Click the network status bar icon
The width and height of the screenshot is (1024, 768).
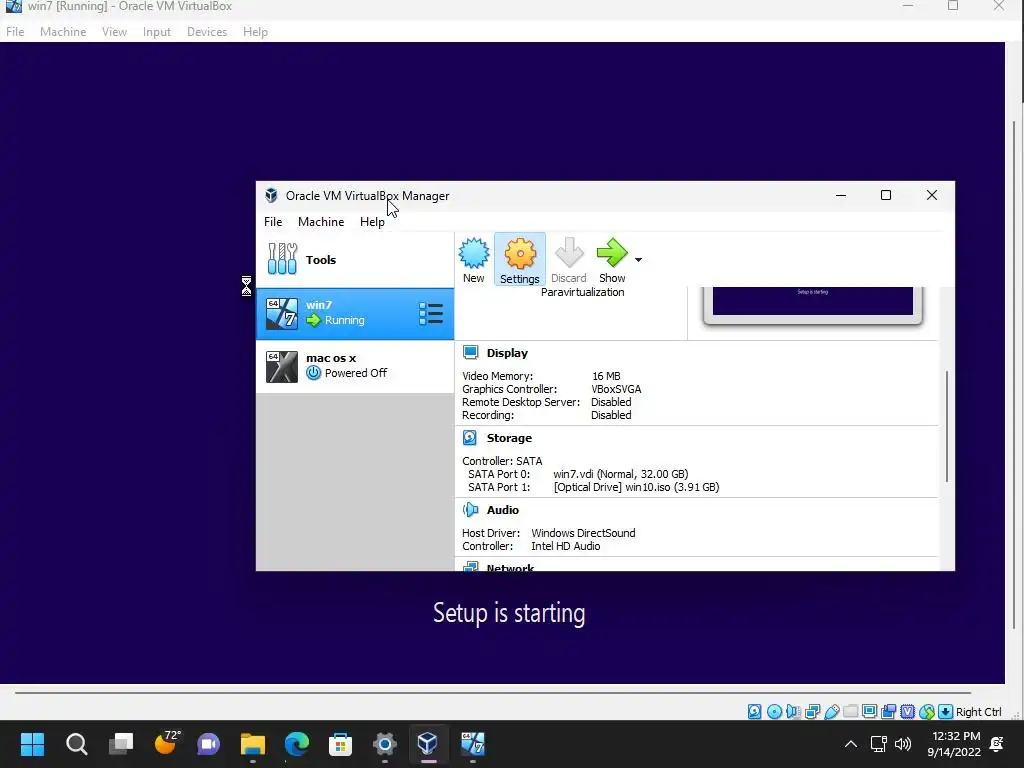click(812, 712)
